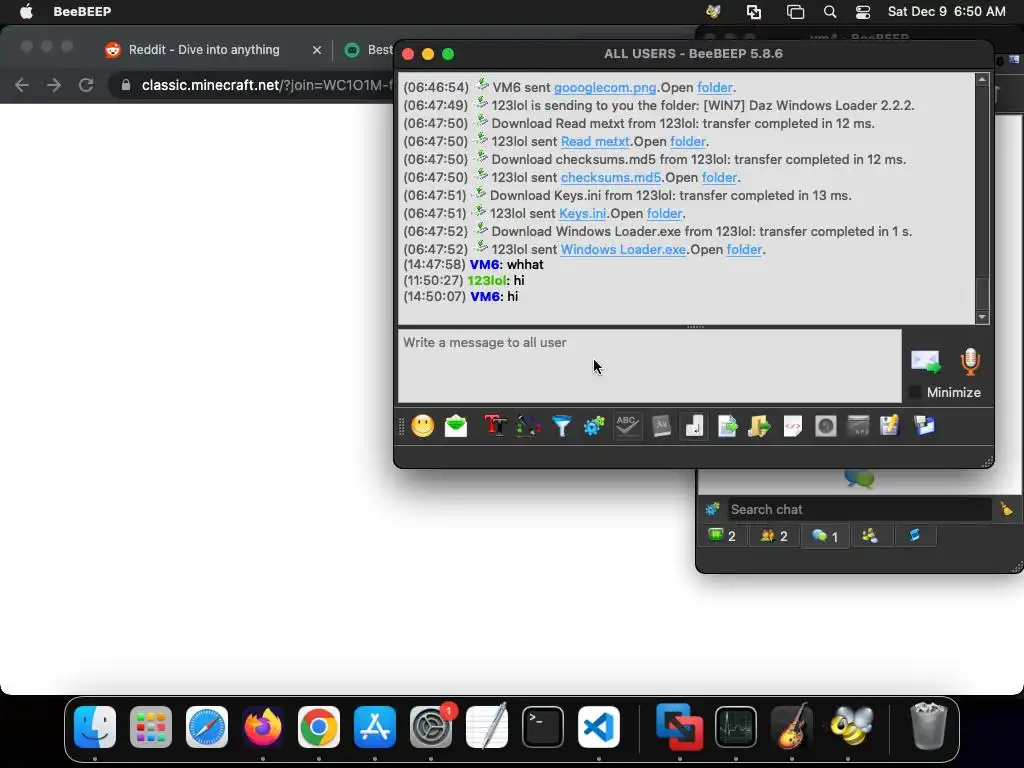
Task: Click the chat scrollbar up arrow
Action: 982,80
